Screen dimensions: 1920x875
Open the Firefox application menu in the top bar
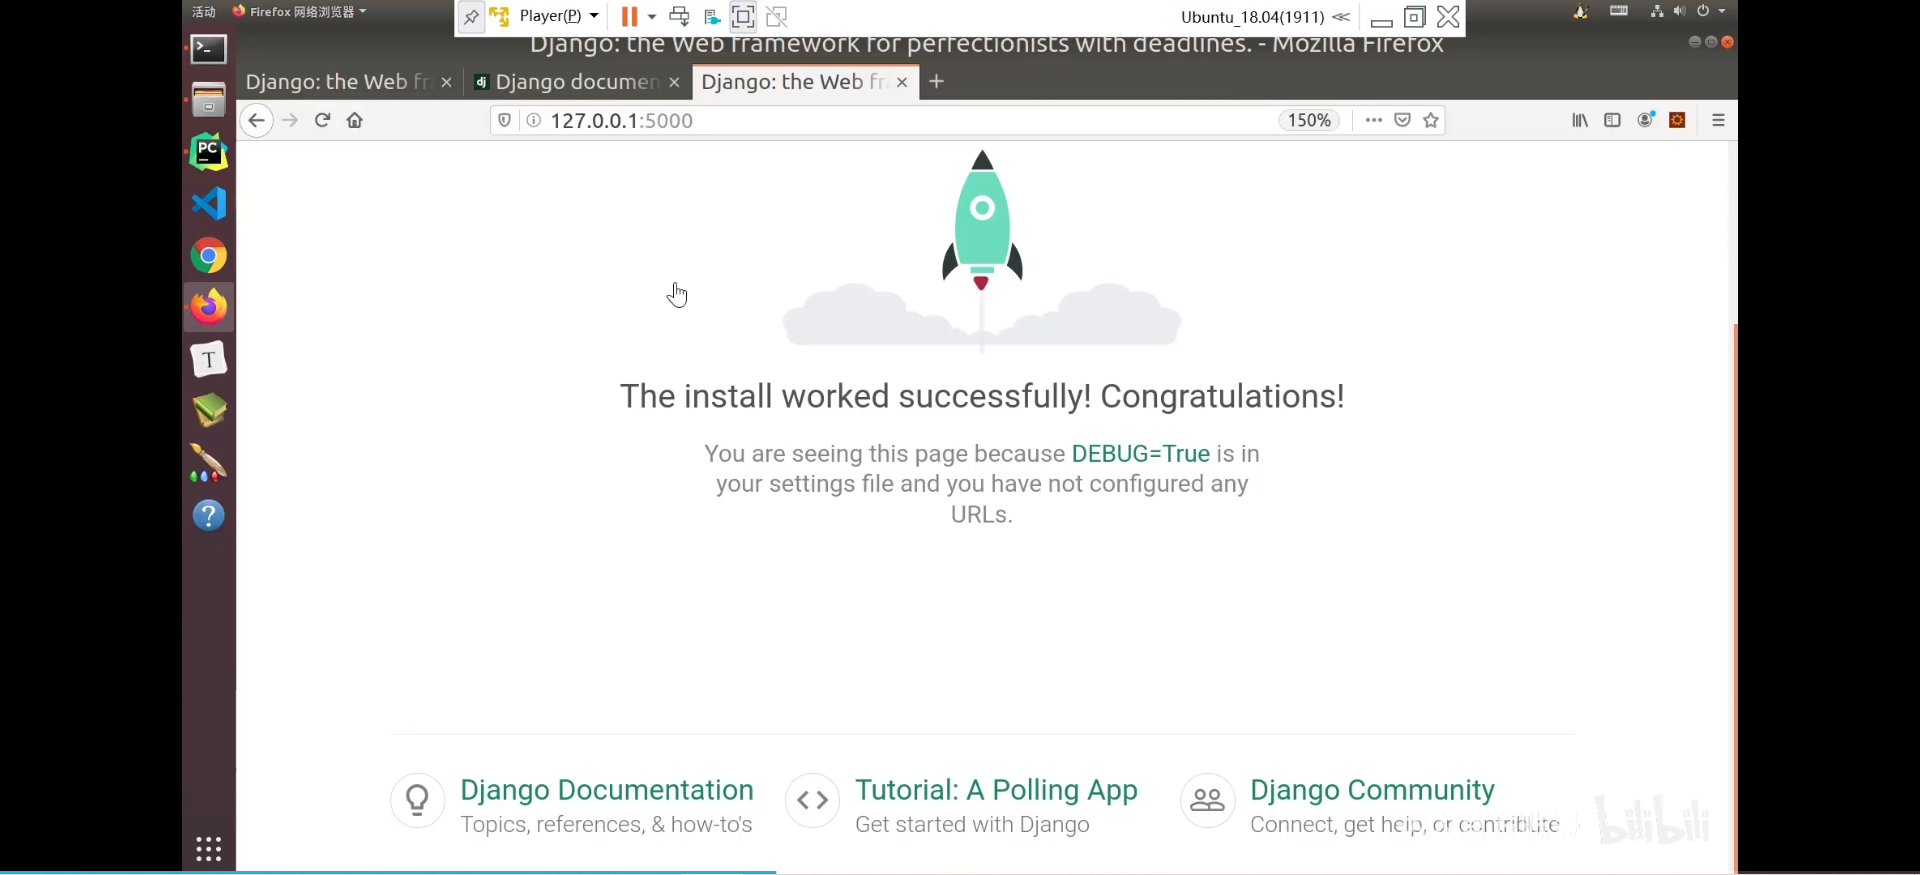coord(299,12)
